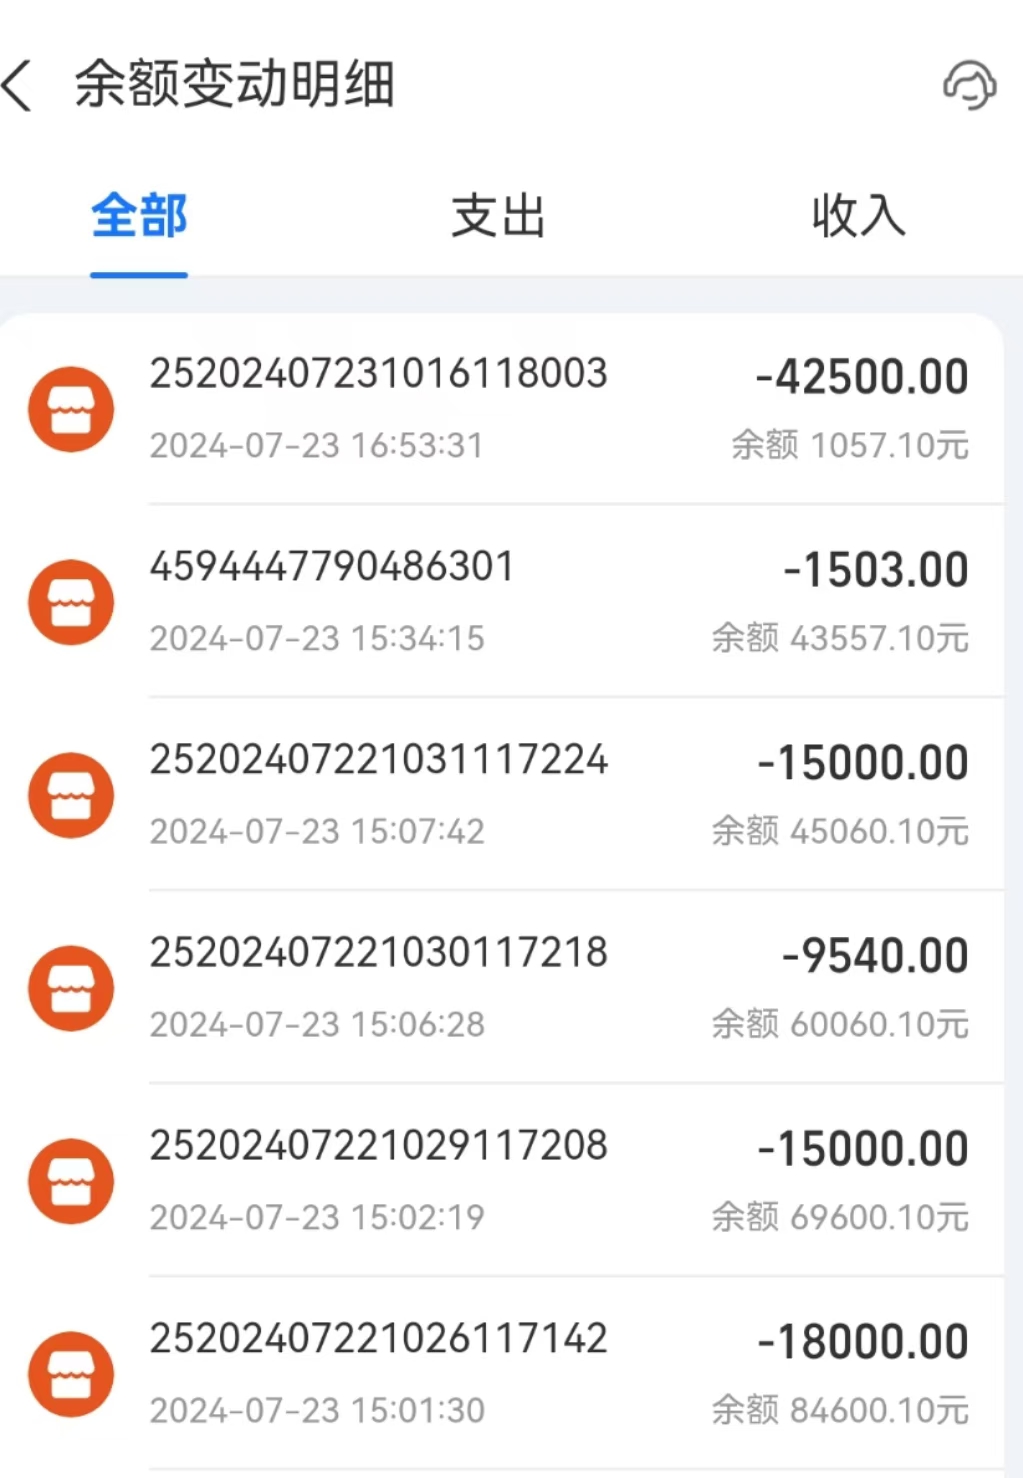Viewport: 1023px width, 1478px height.
Task: Click merchant icon for -9540.00 transaction
Action: click(71, 988)
